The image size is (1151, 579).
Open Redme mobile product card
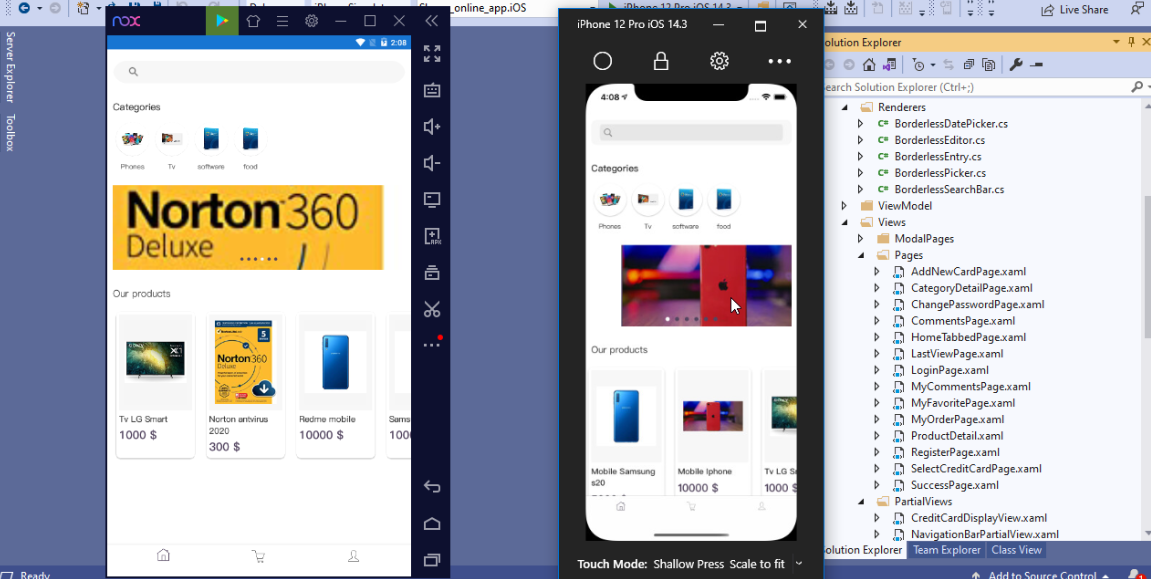335,386
